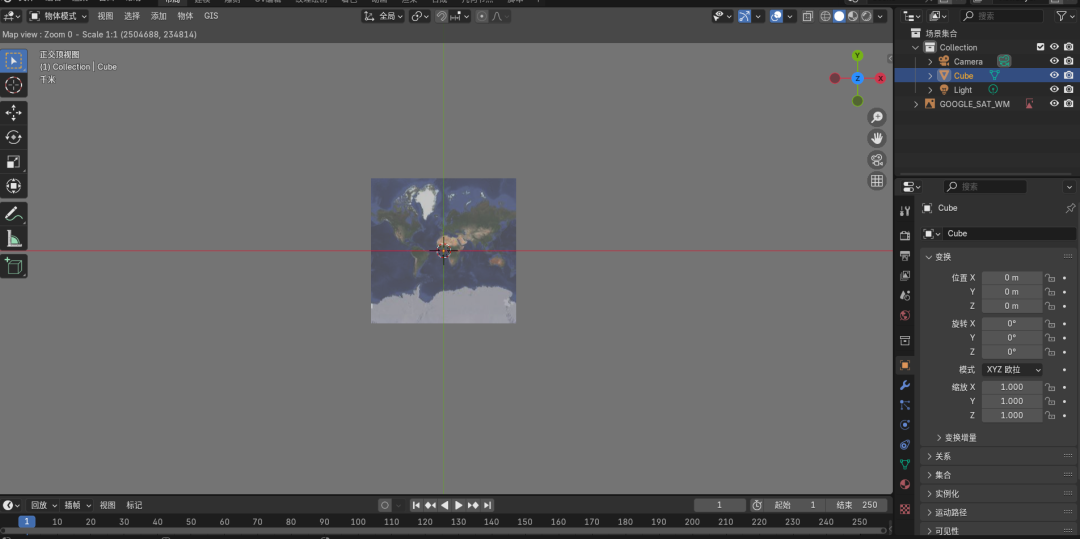This screenshot has width=1080, height=539.
Task: Open the GIS menu
Action: pos(211,16)
